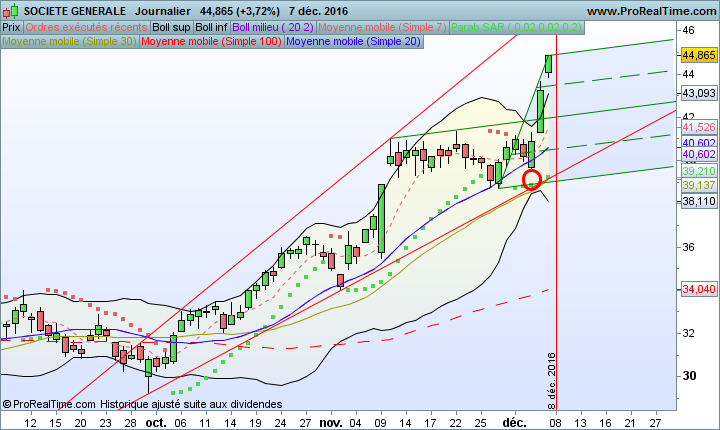Select the Prix legend label

[11, 28]
